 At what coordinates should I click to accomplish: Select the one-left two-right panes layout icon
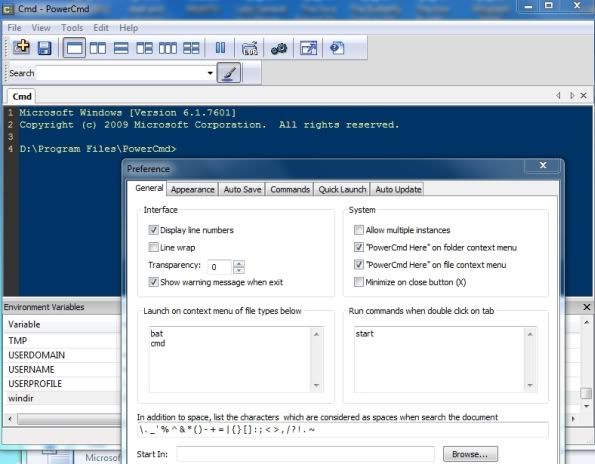coord(144,48)
